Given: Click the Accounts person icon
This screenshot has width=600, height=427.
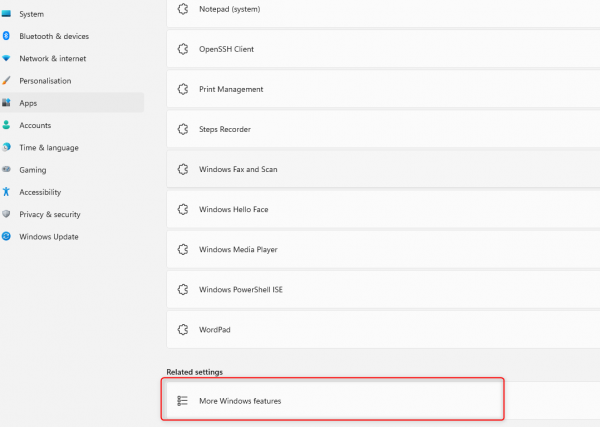Looking at the screenshot, I should 7,125.
